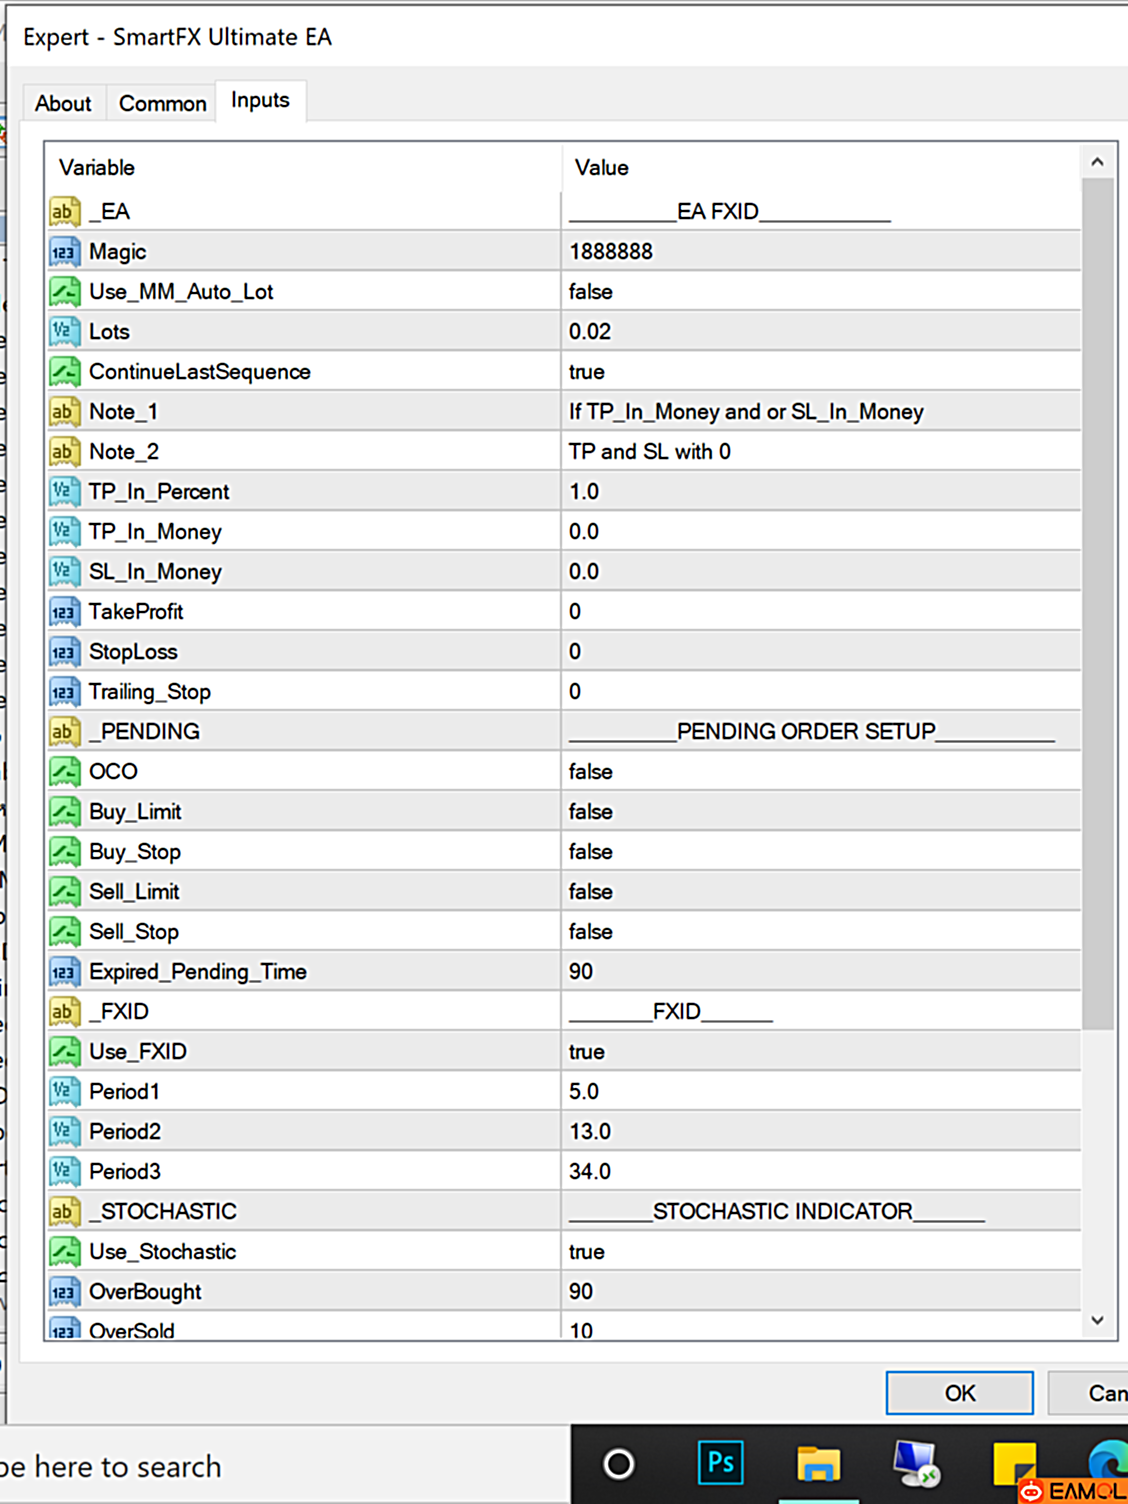Select the Period2 value 13.0

590,1131
